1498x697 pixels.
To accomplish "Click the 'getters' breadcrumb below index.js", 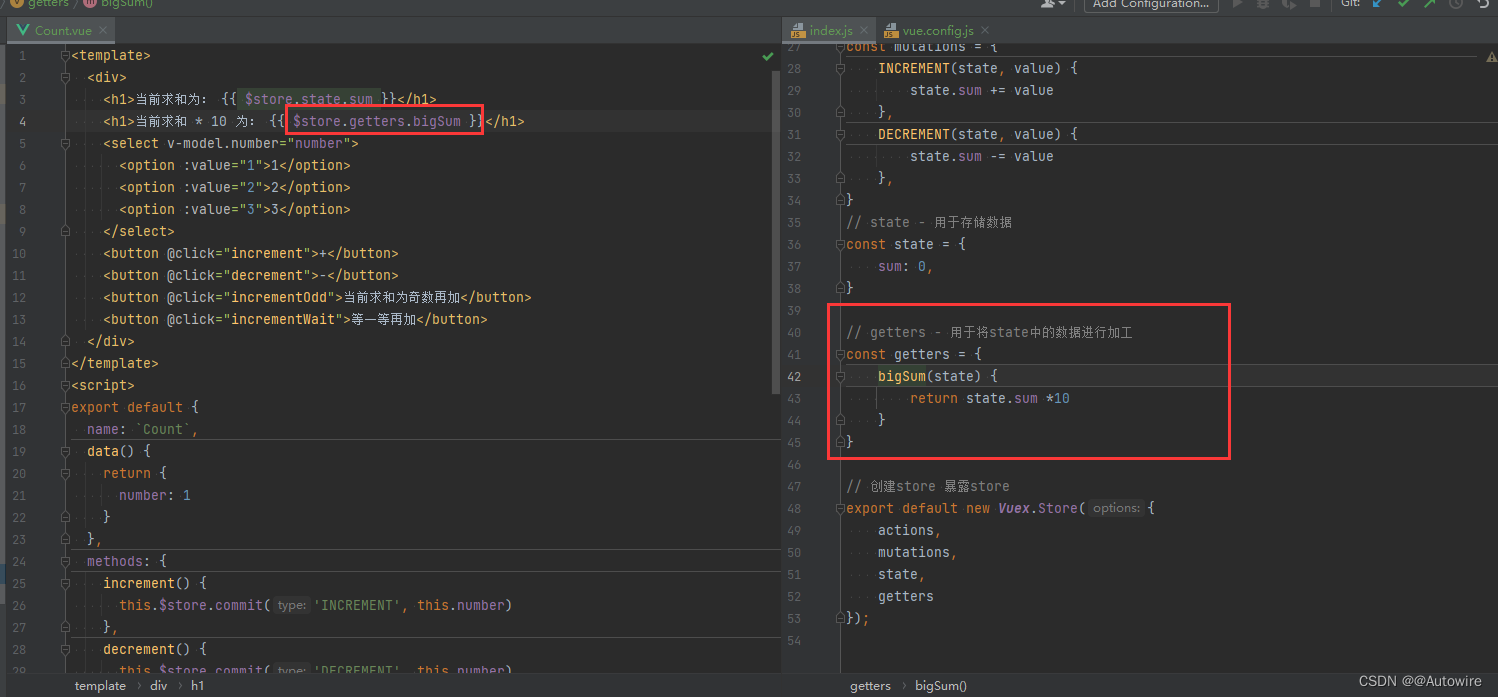I will [x=871, y=686].
